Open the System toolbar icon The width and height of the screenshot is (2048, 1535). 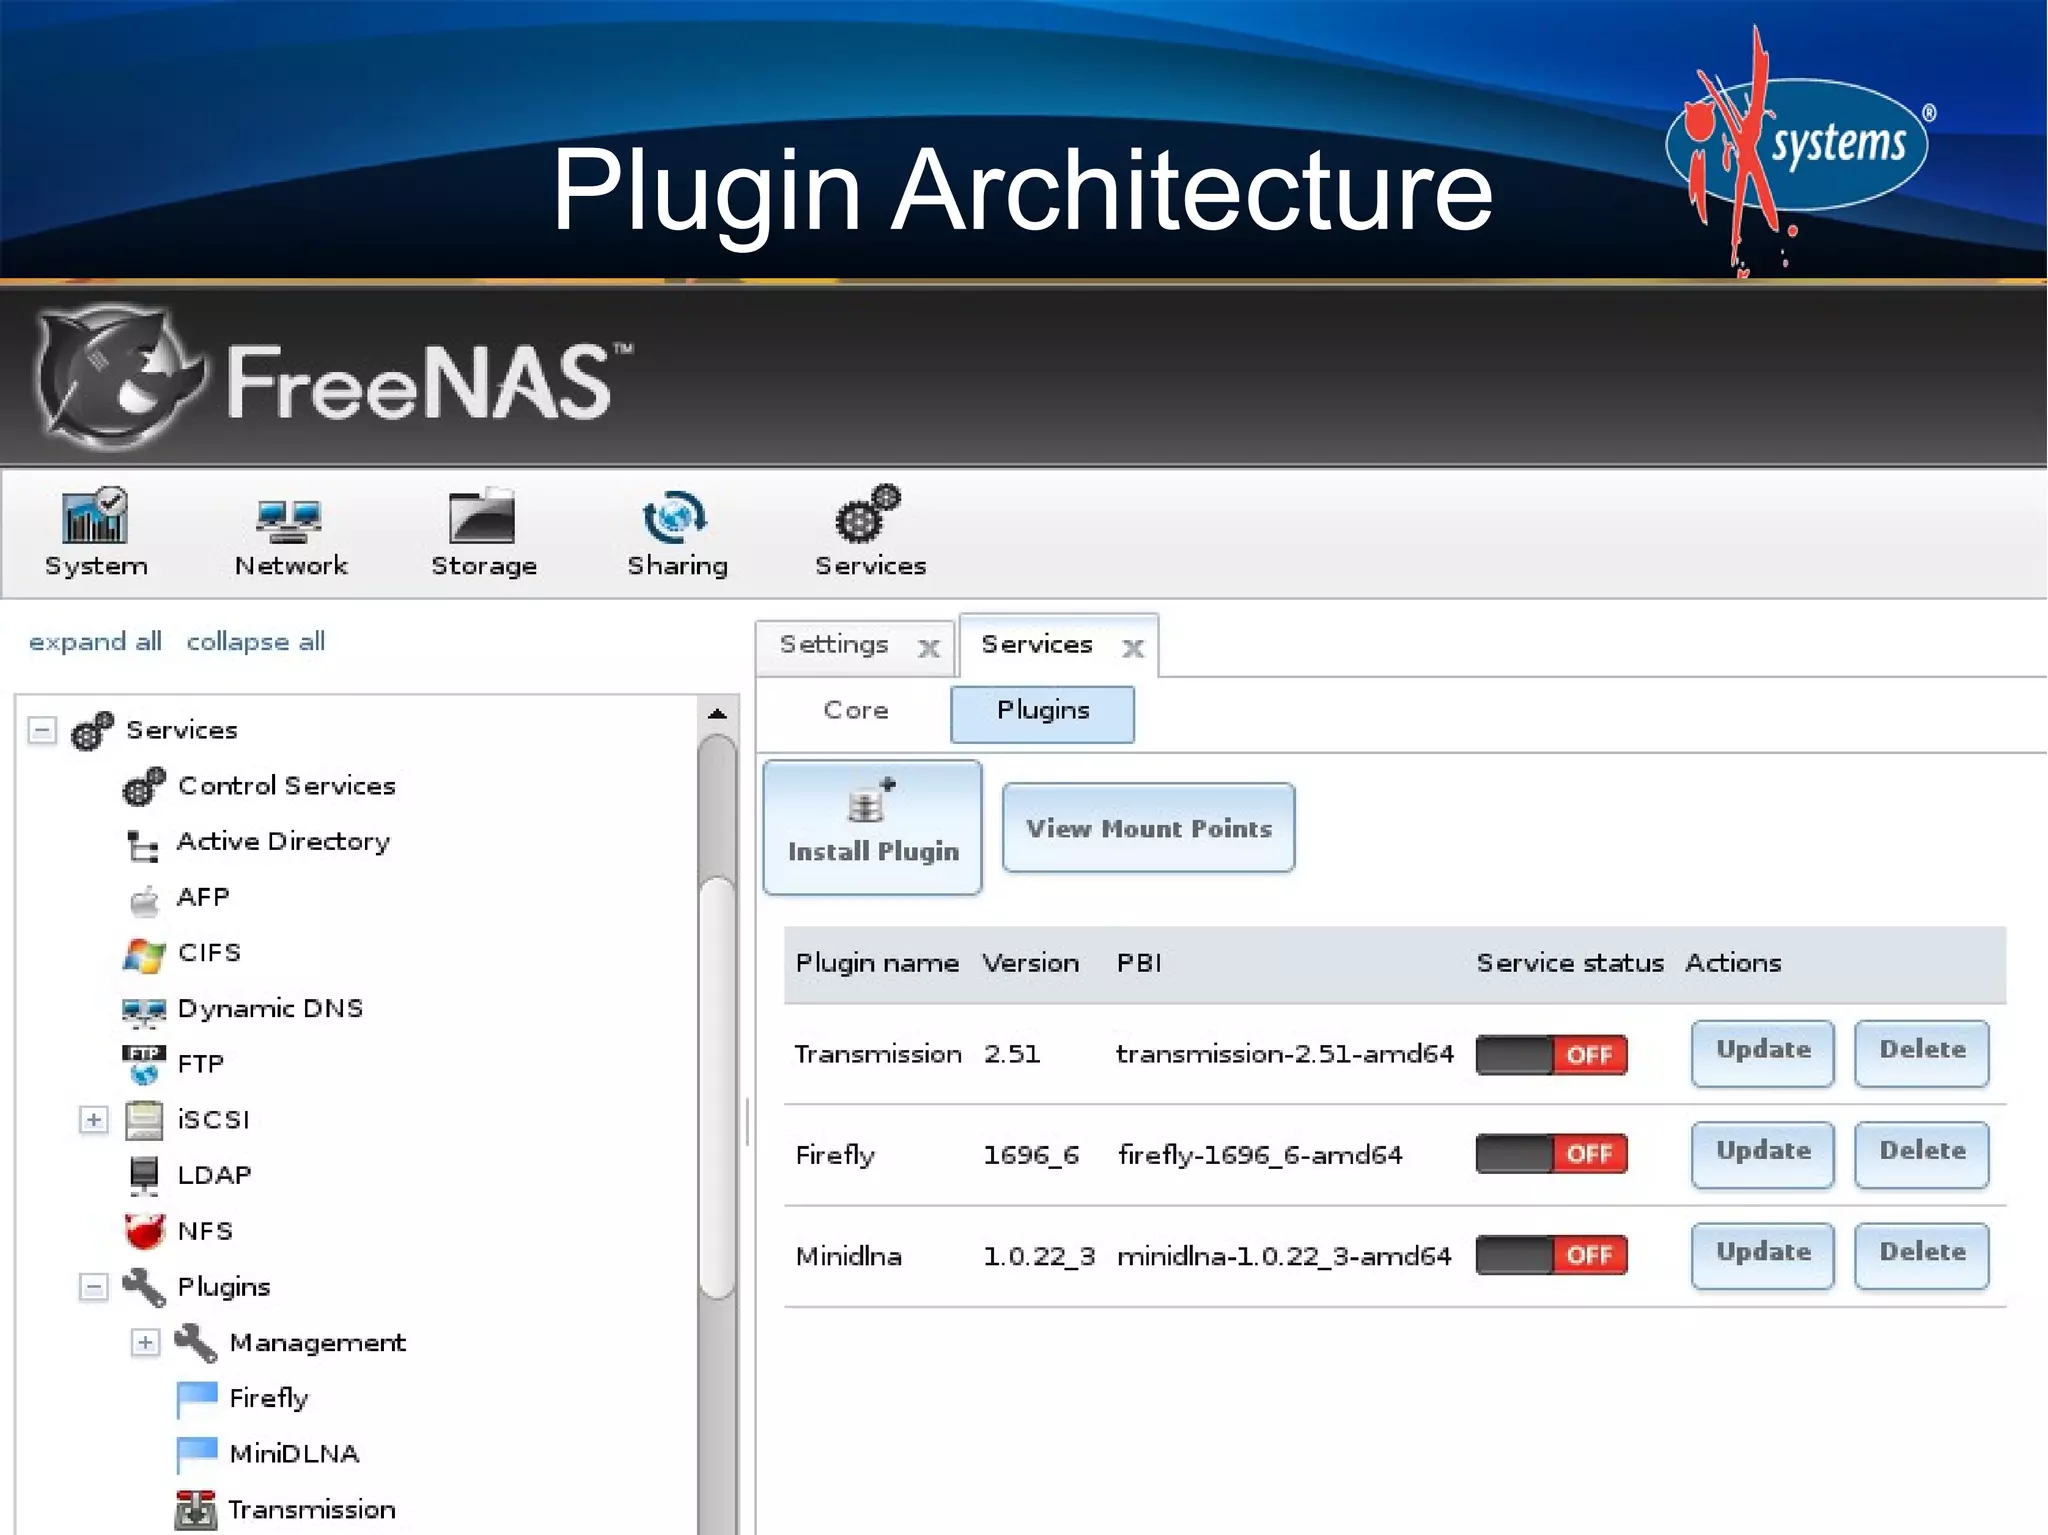95,515
